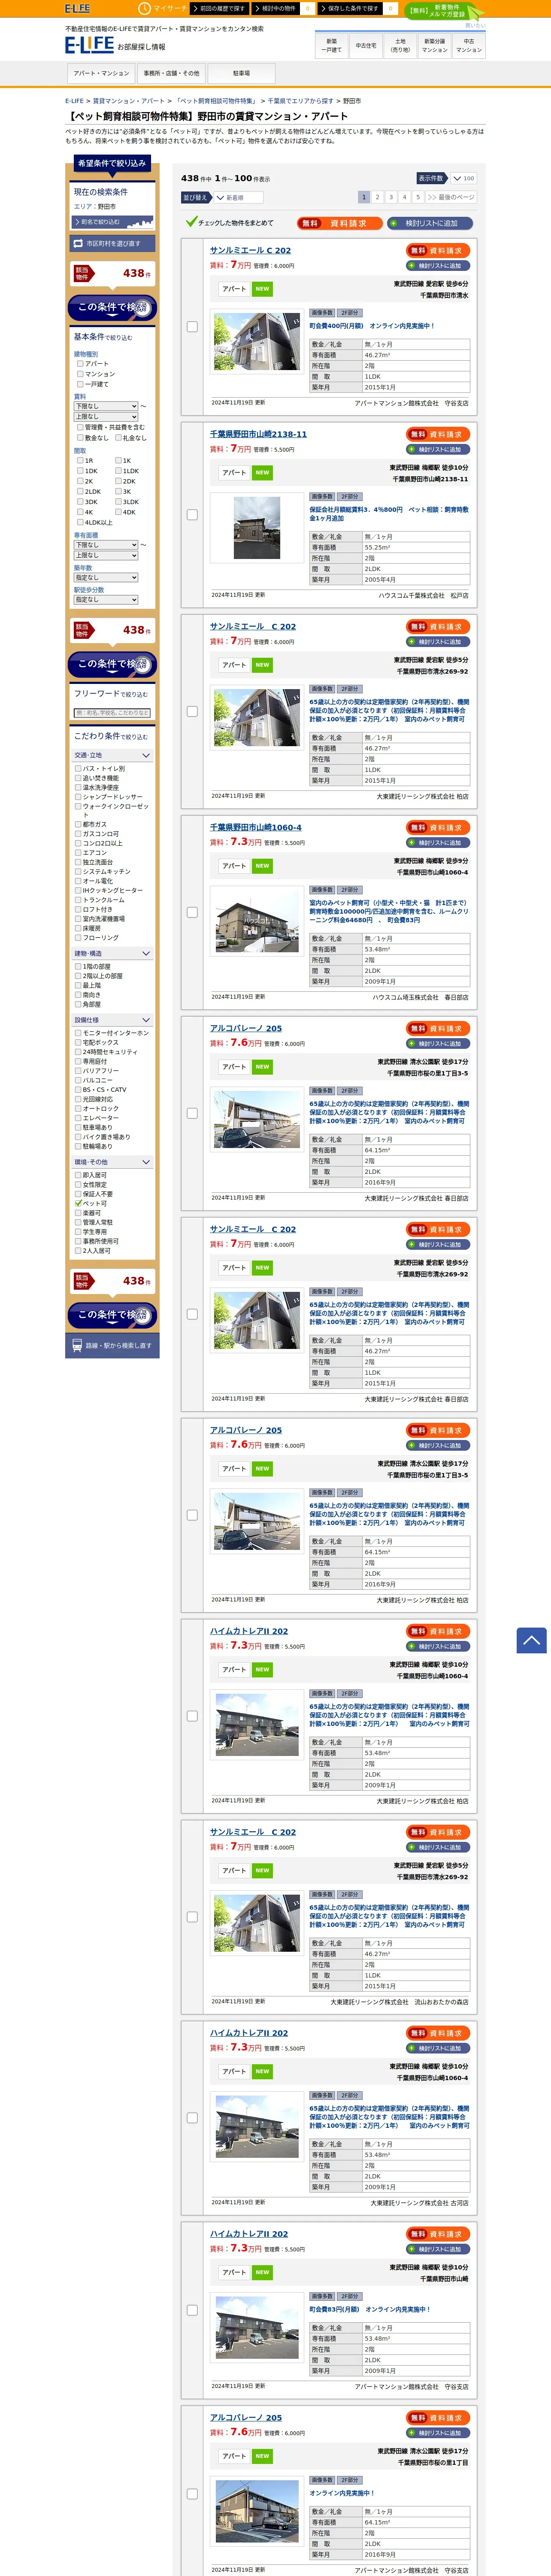The width and height of the screenshot is (551, 2576).
Task: Collapse 建物・構造 section chevron
Action: 146,953
